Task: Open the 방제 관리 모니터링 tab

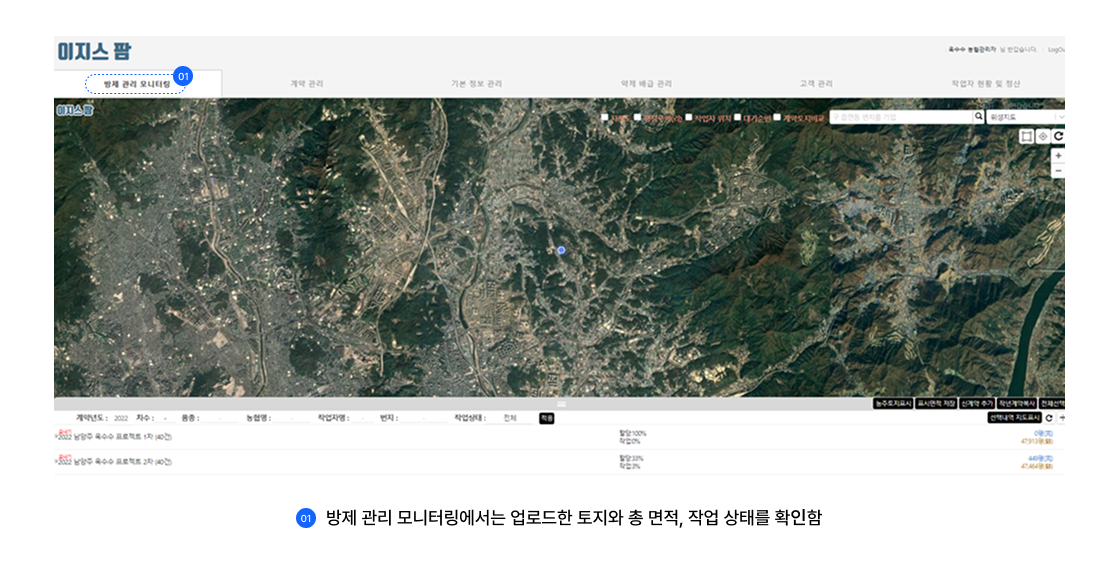Action: tap(137, 84)
